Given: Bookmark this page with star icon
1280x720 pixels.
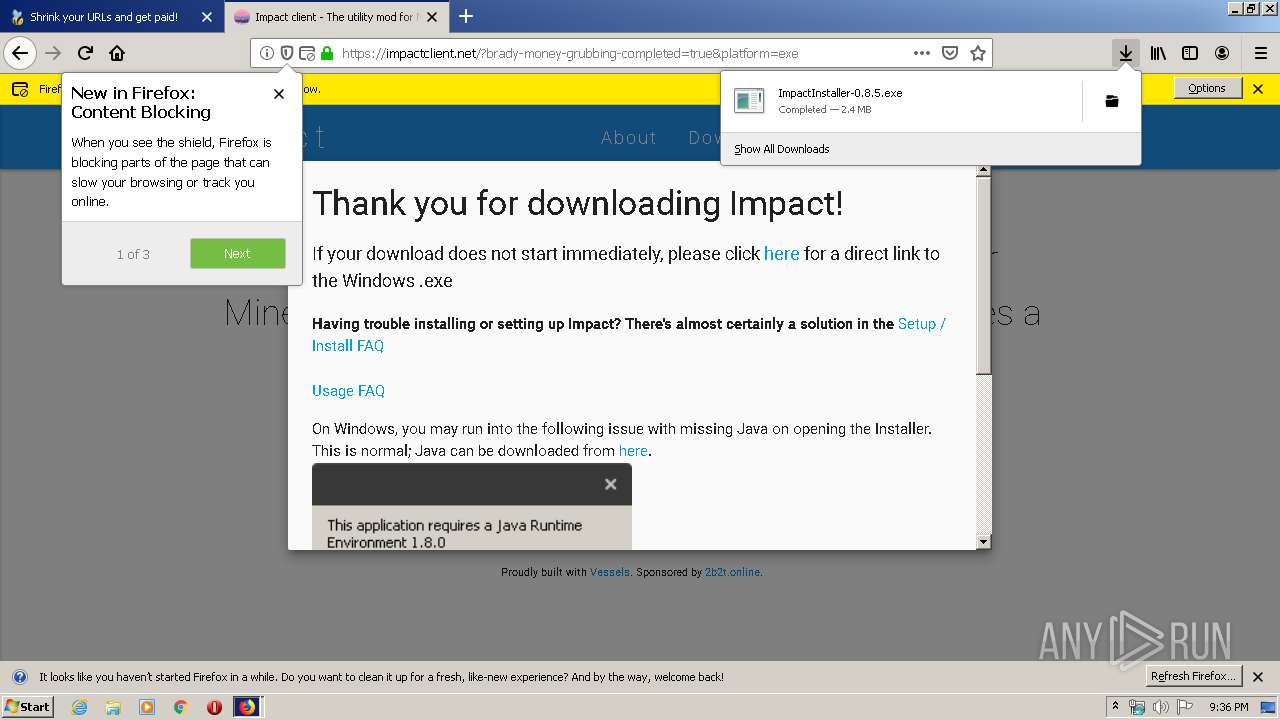Looking at the screenshot, I should 978,53.
